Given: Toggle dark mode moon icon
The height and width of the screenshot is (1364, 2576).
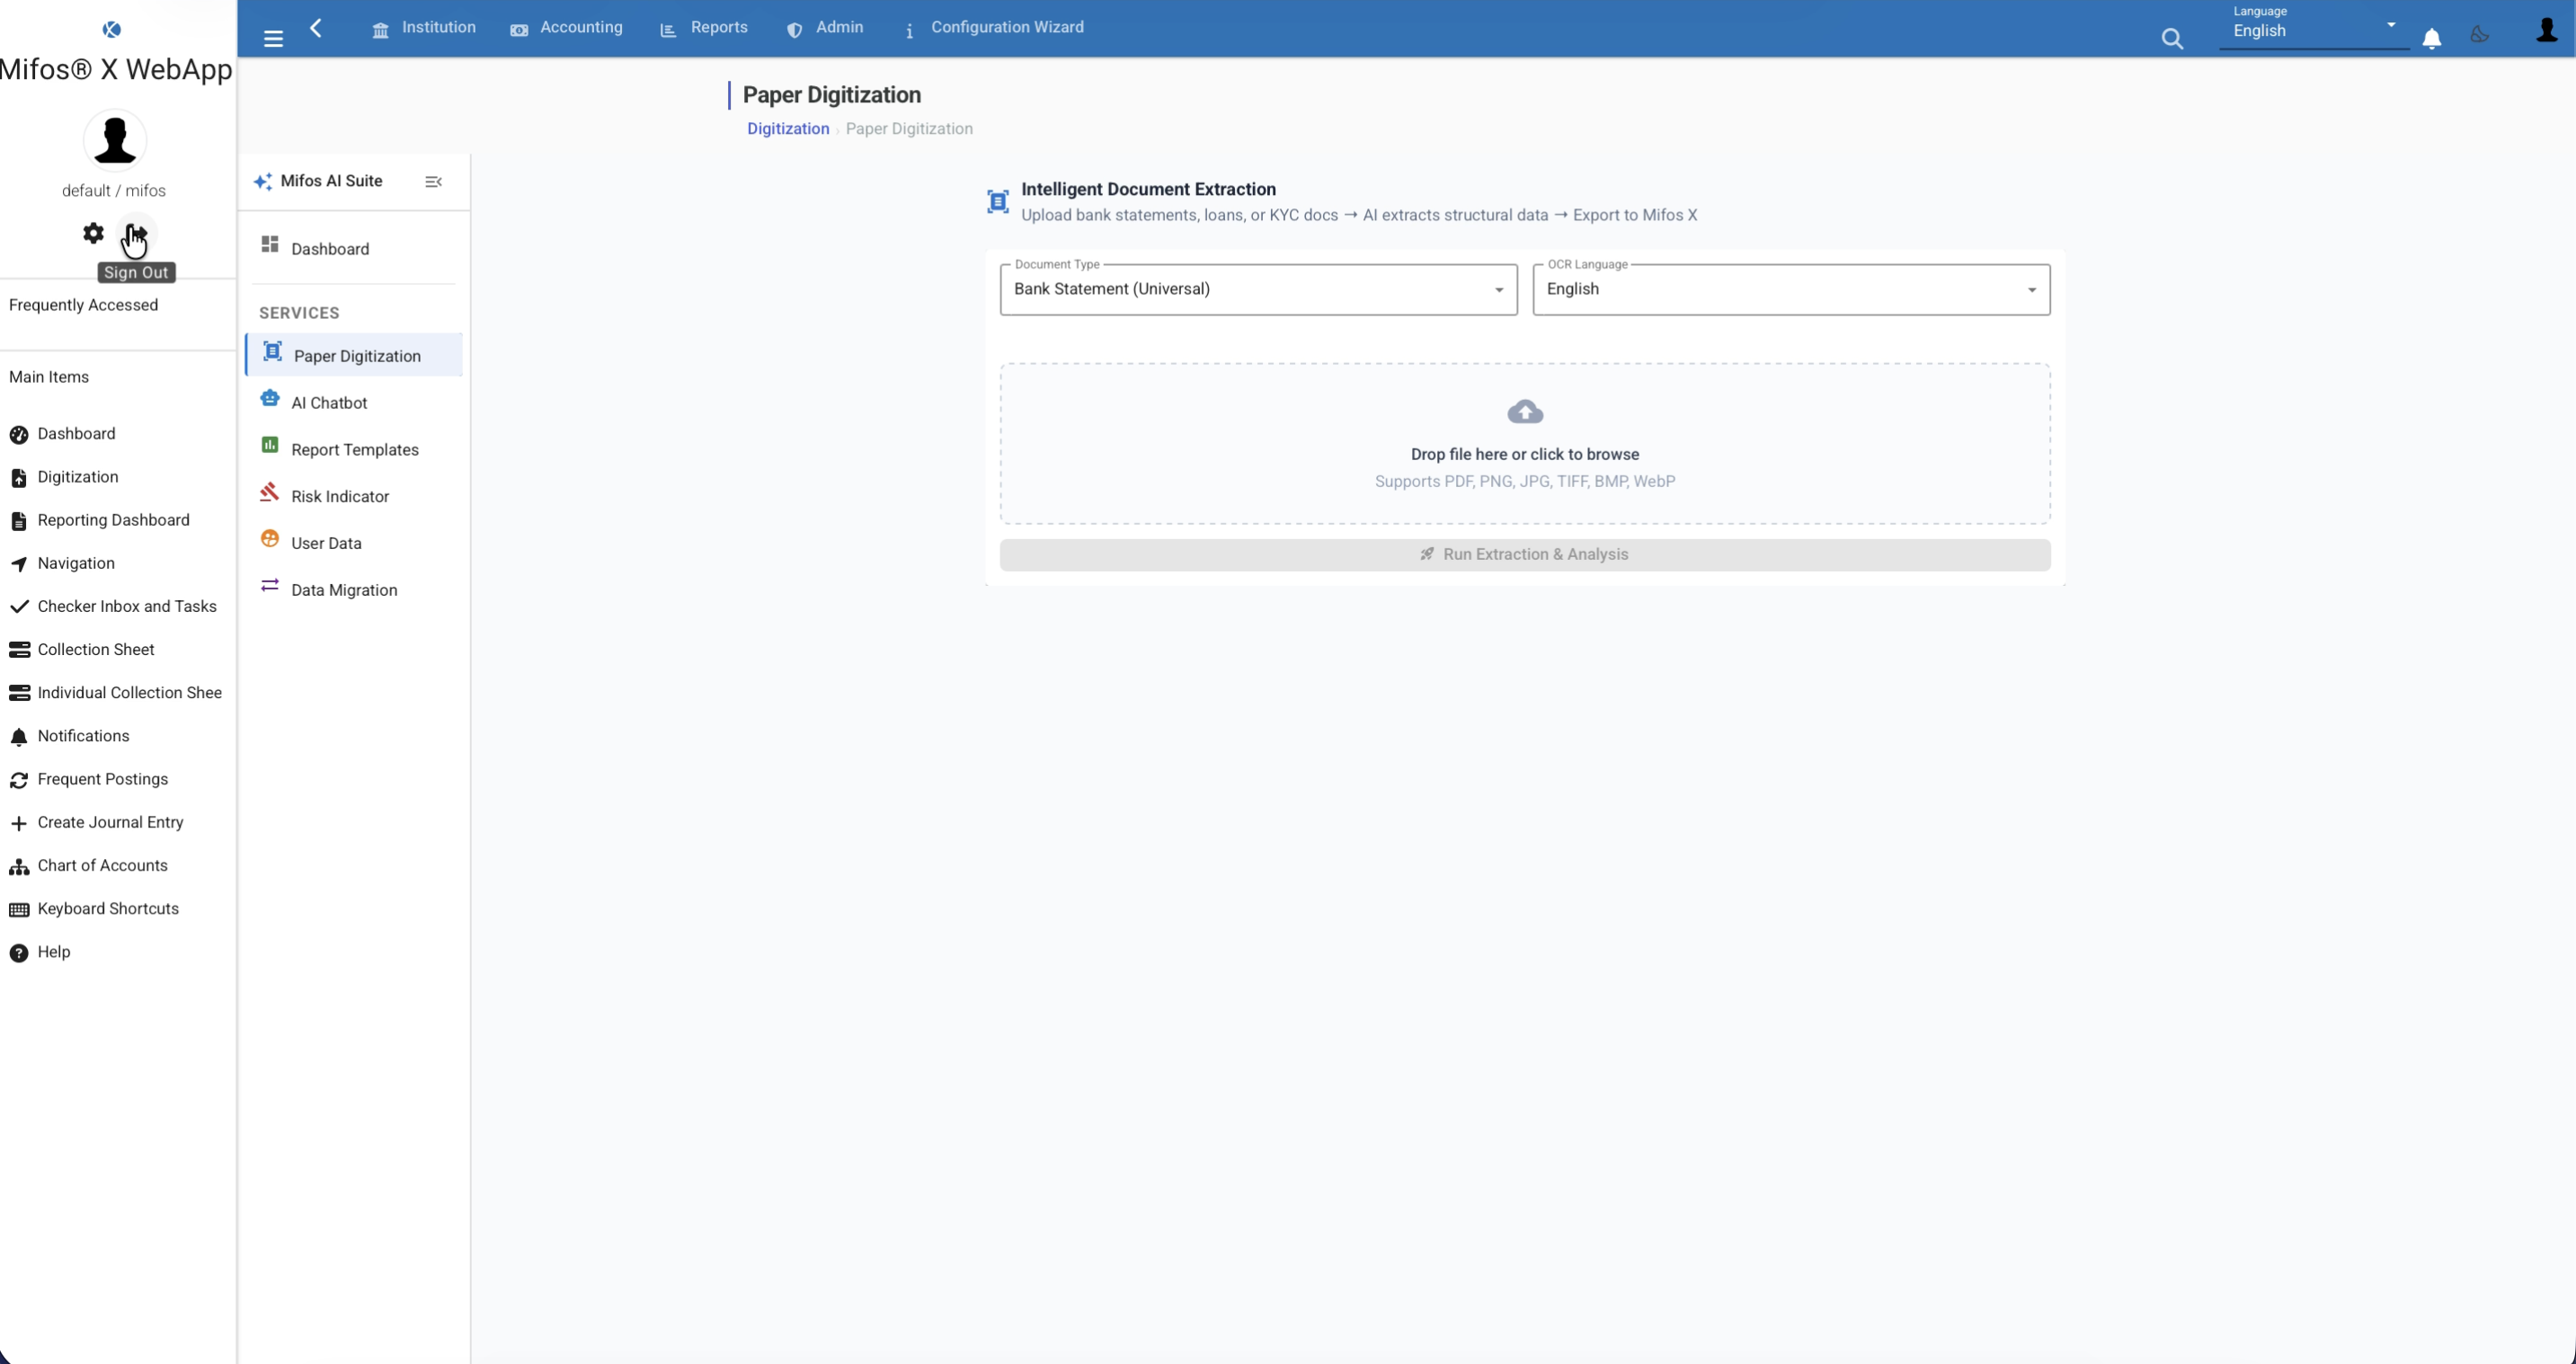Looking at the screenshot, I should (x=2480, y=35).
